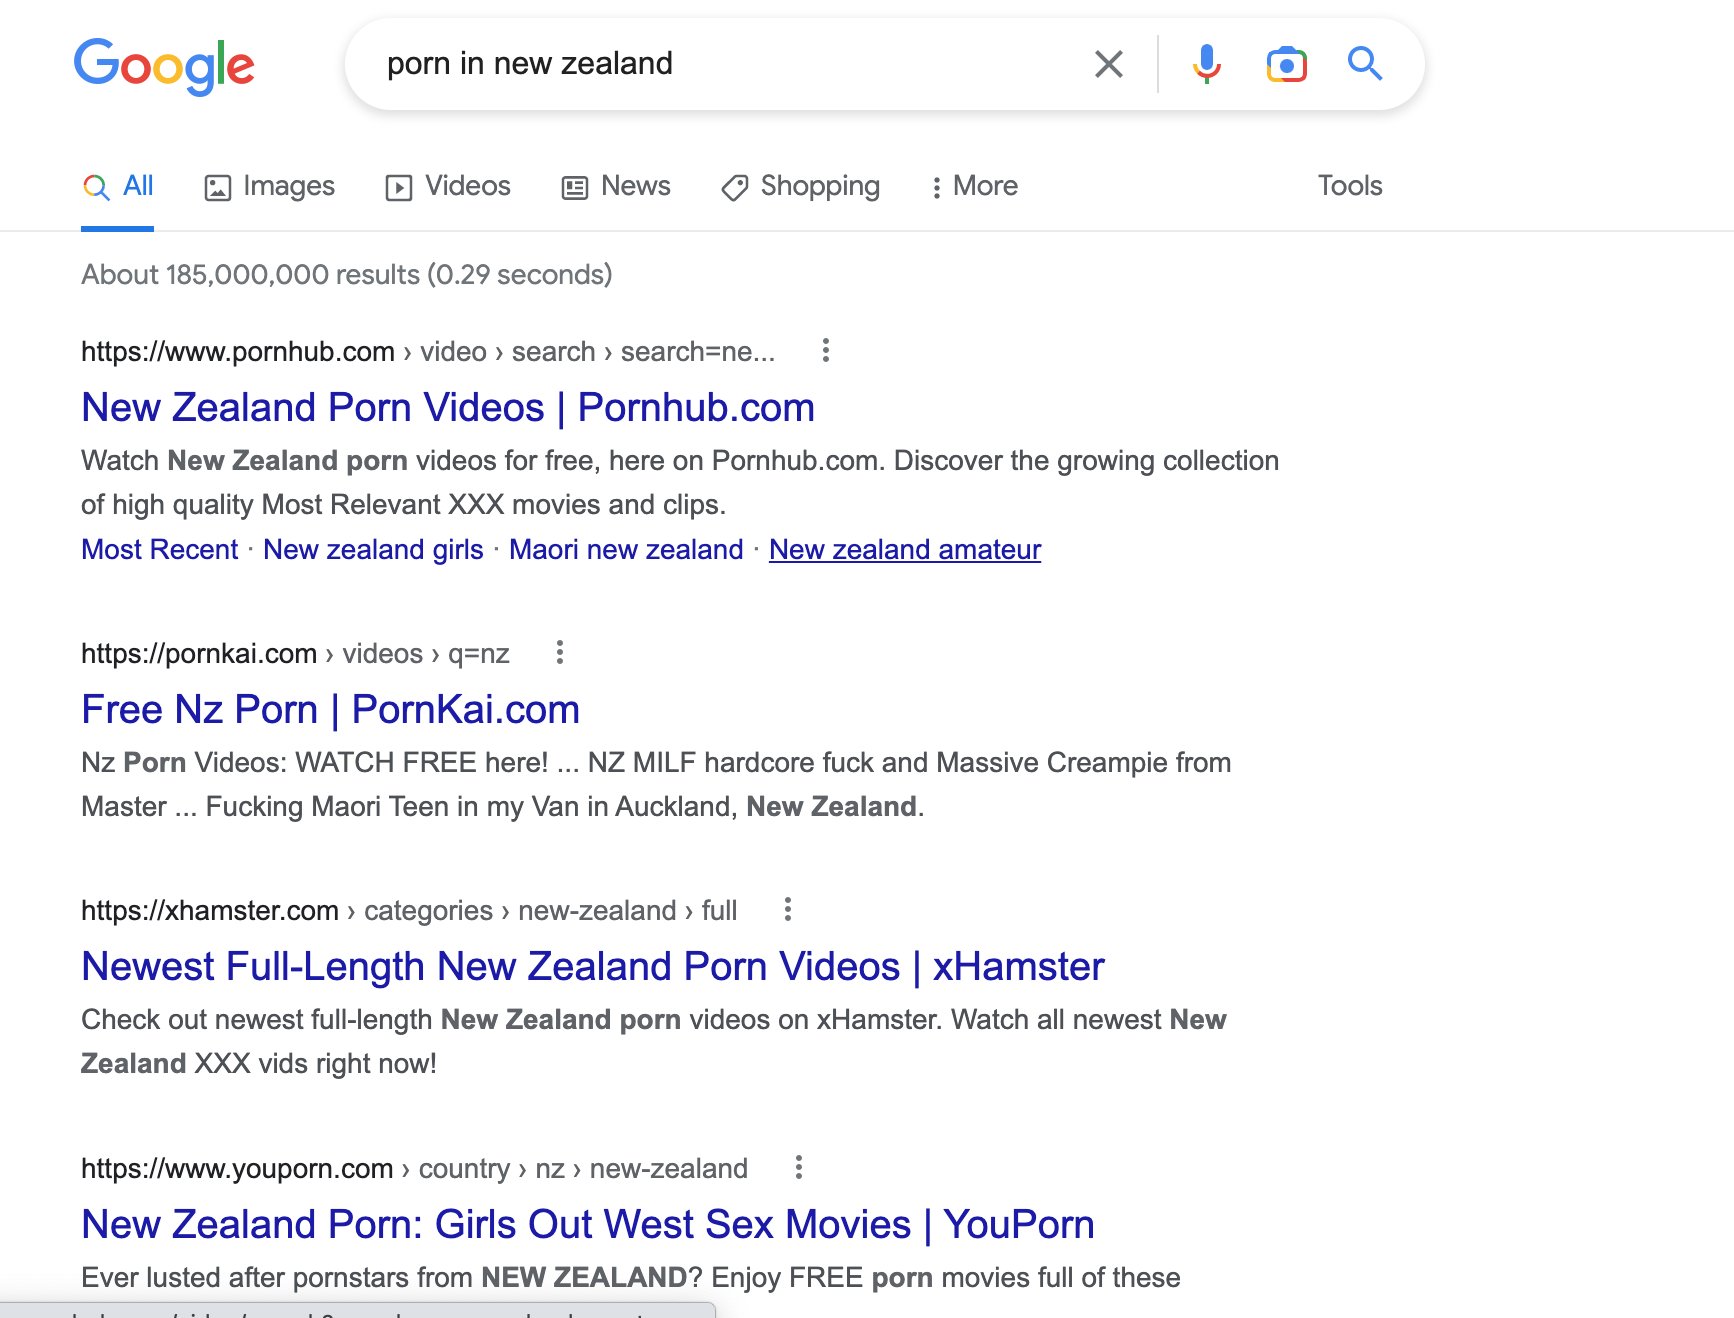The width and height of the screenshot is (1734, 1318).
Task: Submit search with the magnifying glass icon
Action: pyautogui.click(x=1364, y=64)
